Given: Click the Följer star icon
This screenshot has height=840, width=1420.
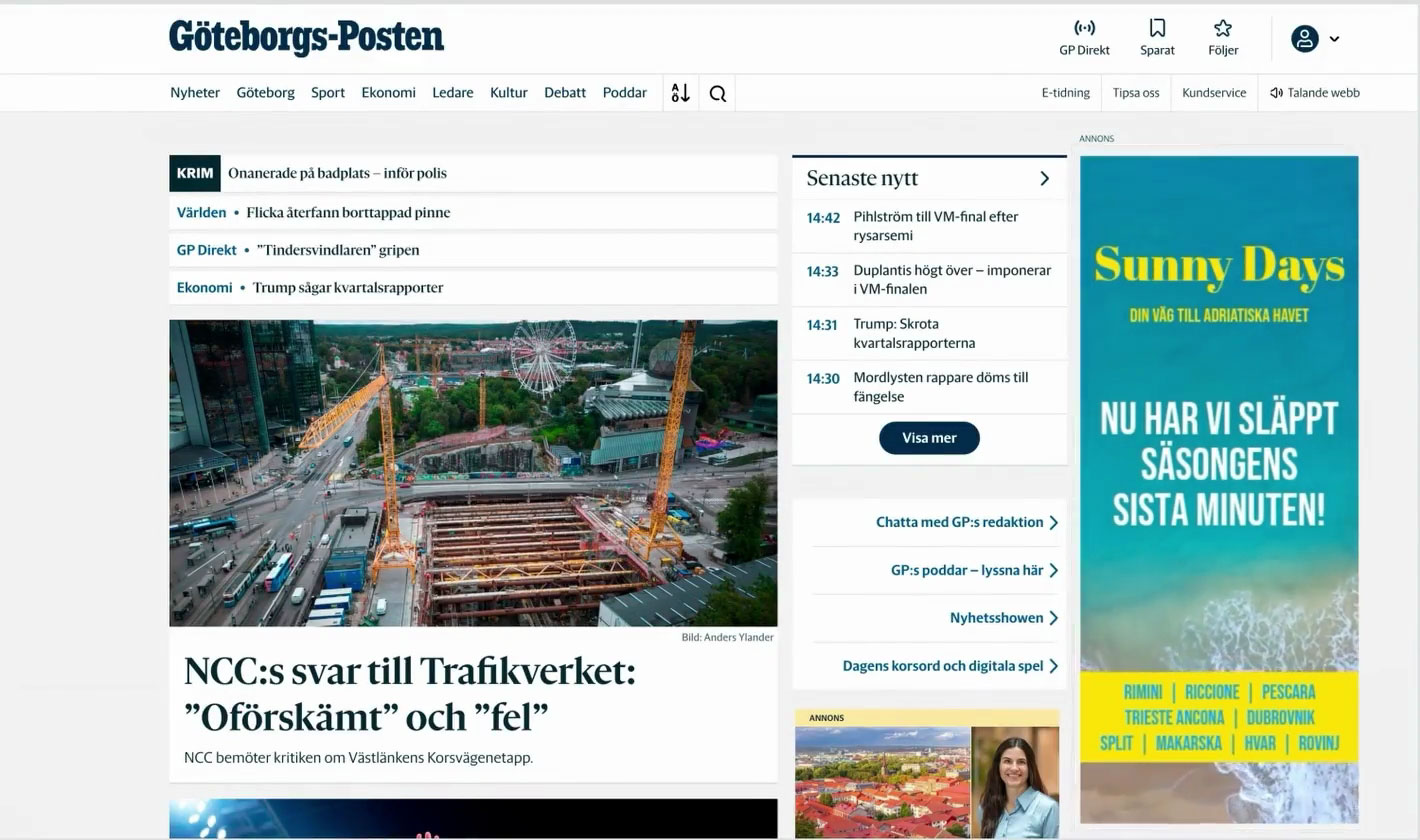Looking at the screenshot, I should (x=1222, y=28).
